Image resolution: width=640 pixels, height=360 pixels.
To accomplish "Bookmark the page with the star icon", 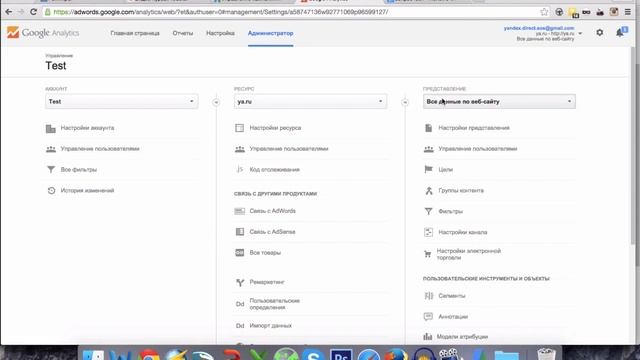I will tap(544, 12).
